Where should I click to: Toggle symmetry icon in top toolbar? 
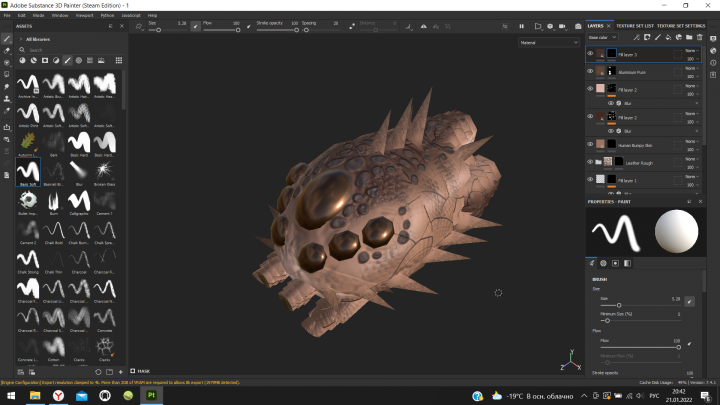click(423, 27)
